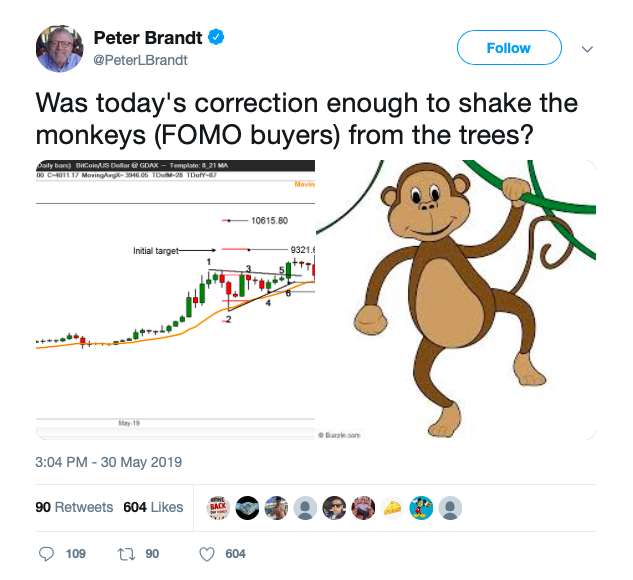Open the tweet options chevron menu
The height and width of the screenshot is (580, 633).
[587, 49]
